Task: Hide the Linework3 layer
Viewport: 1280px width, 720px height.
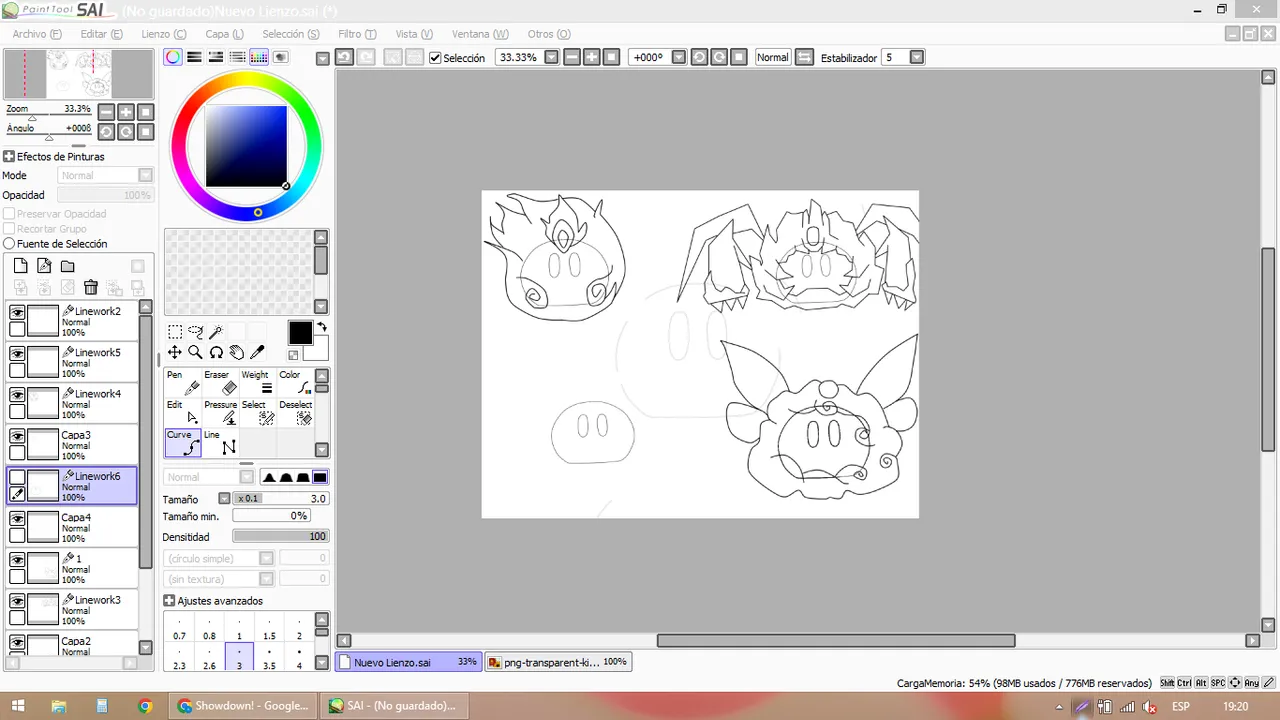Action: tap(17, 601)
